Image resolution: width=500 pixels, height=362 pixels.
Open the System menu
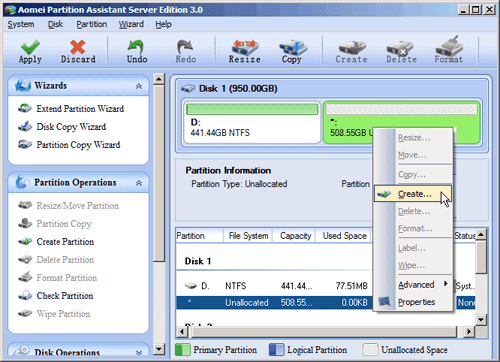coord(21,24)
